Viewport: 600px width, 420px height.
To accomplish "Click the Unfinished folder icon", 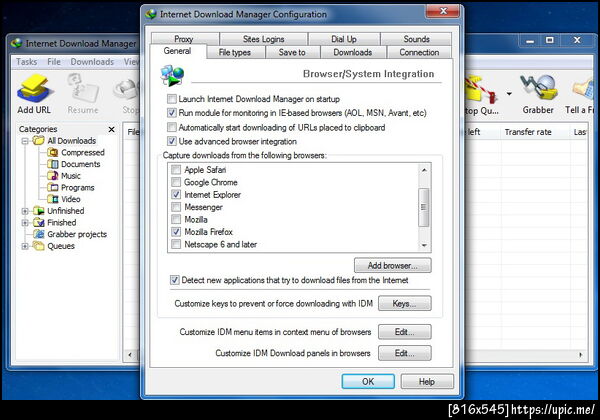I will 38,211.
